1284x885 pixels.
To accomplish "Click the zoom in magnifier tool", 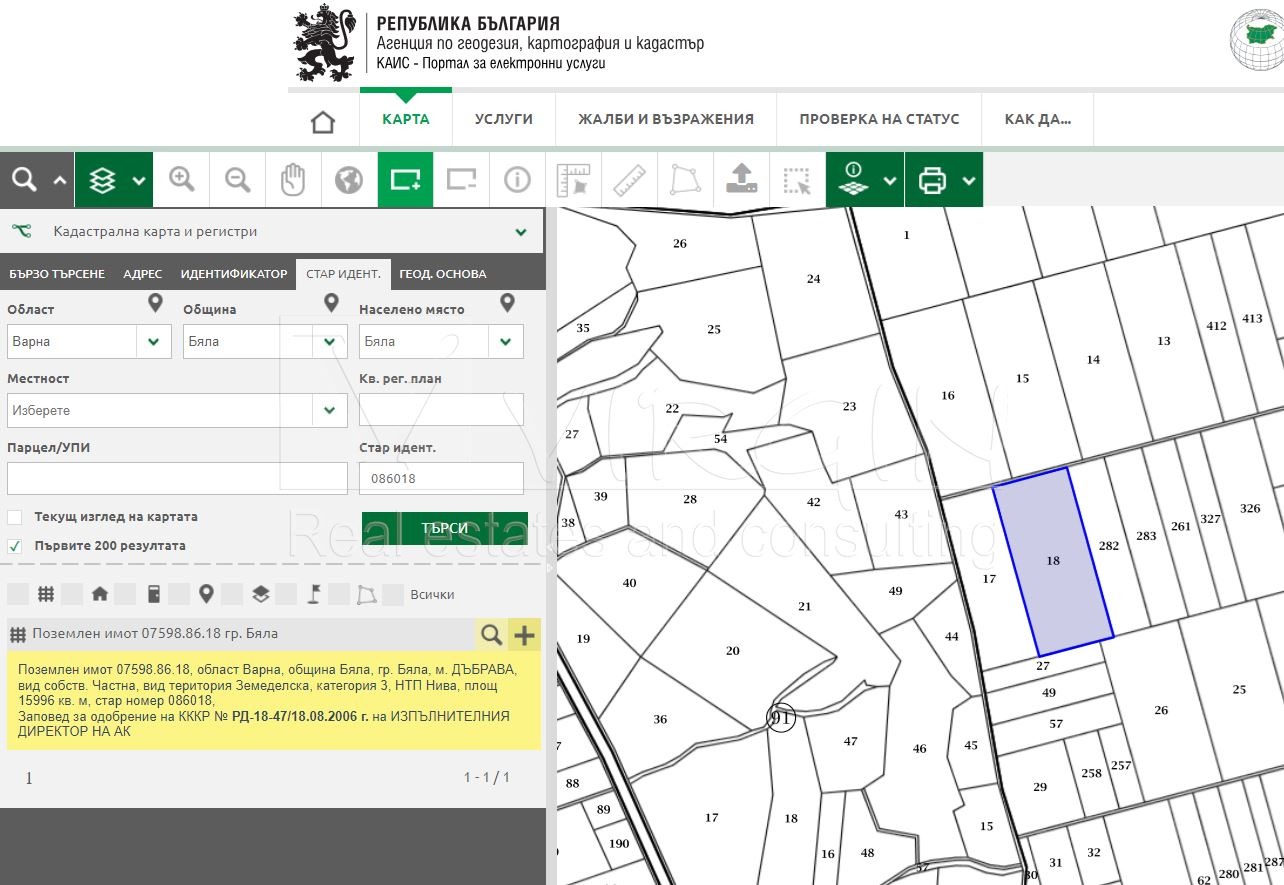I will pyautogui.click(x=181, y=180).
